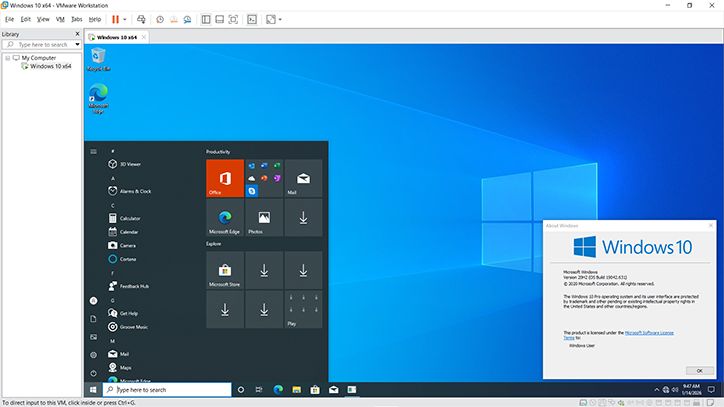Toggle the library sidebar view icon
Image resolution: width=724 pixels, height=407 pixels.
coord(206,19)
